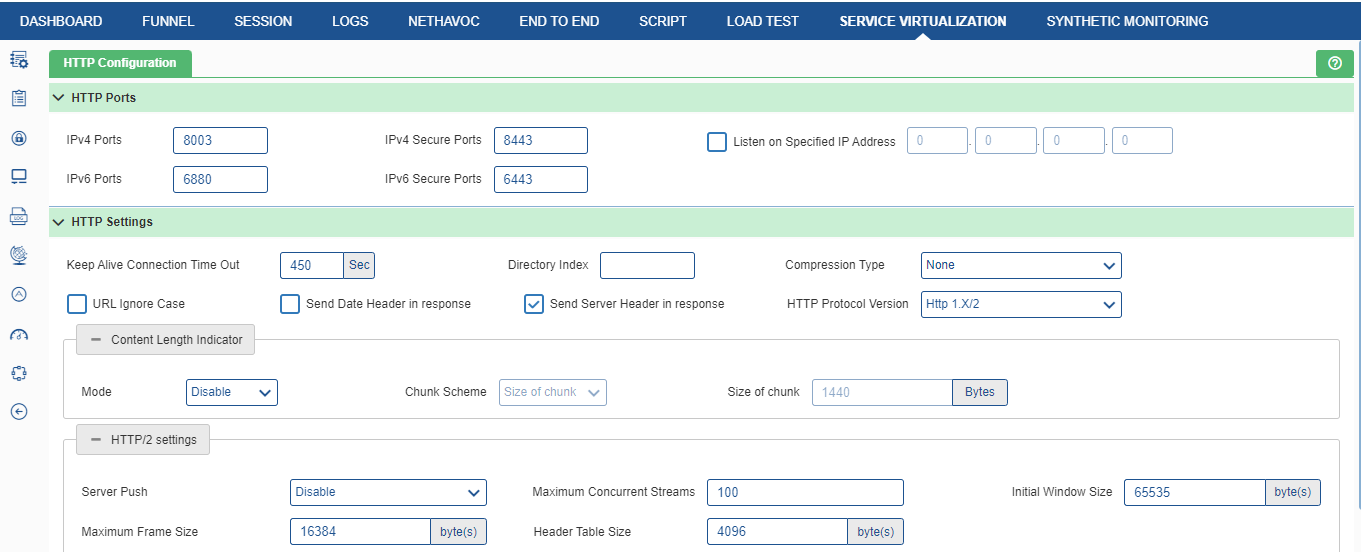Click the globe icon in sidebar
Screen dimensions: 1361x552
18,255
